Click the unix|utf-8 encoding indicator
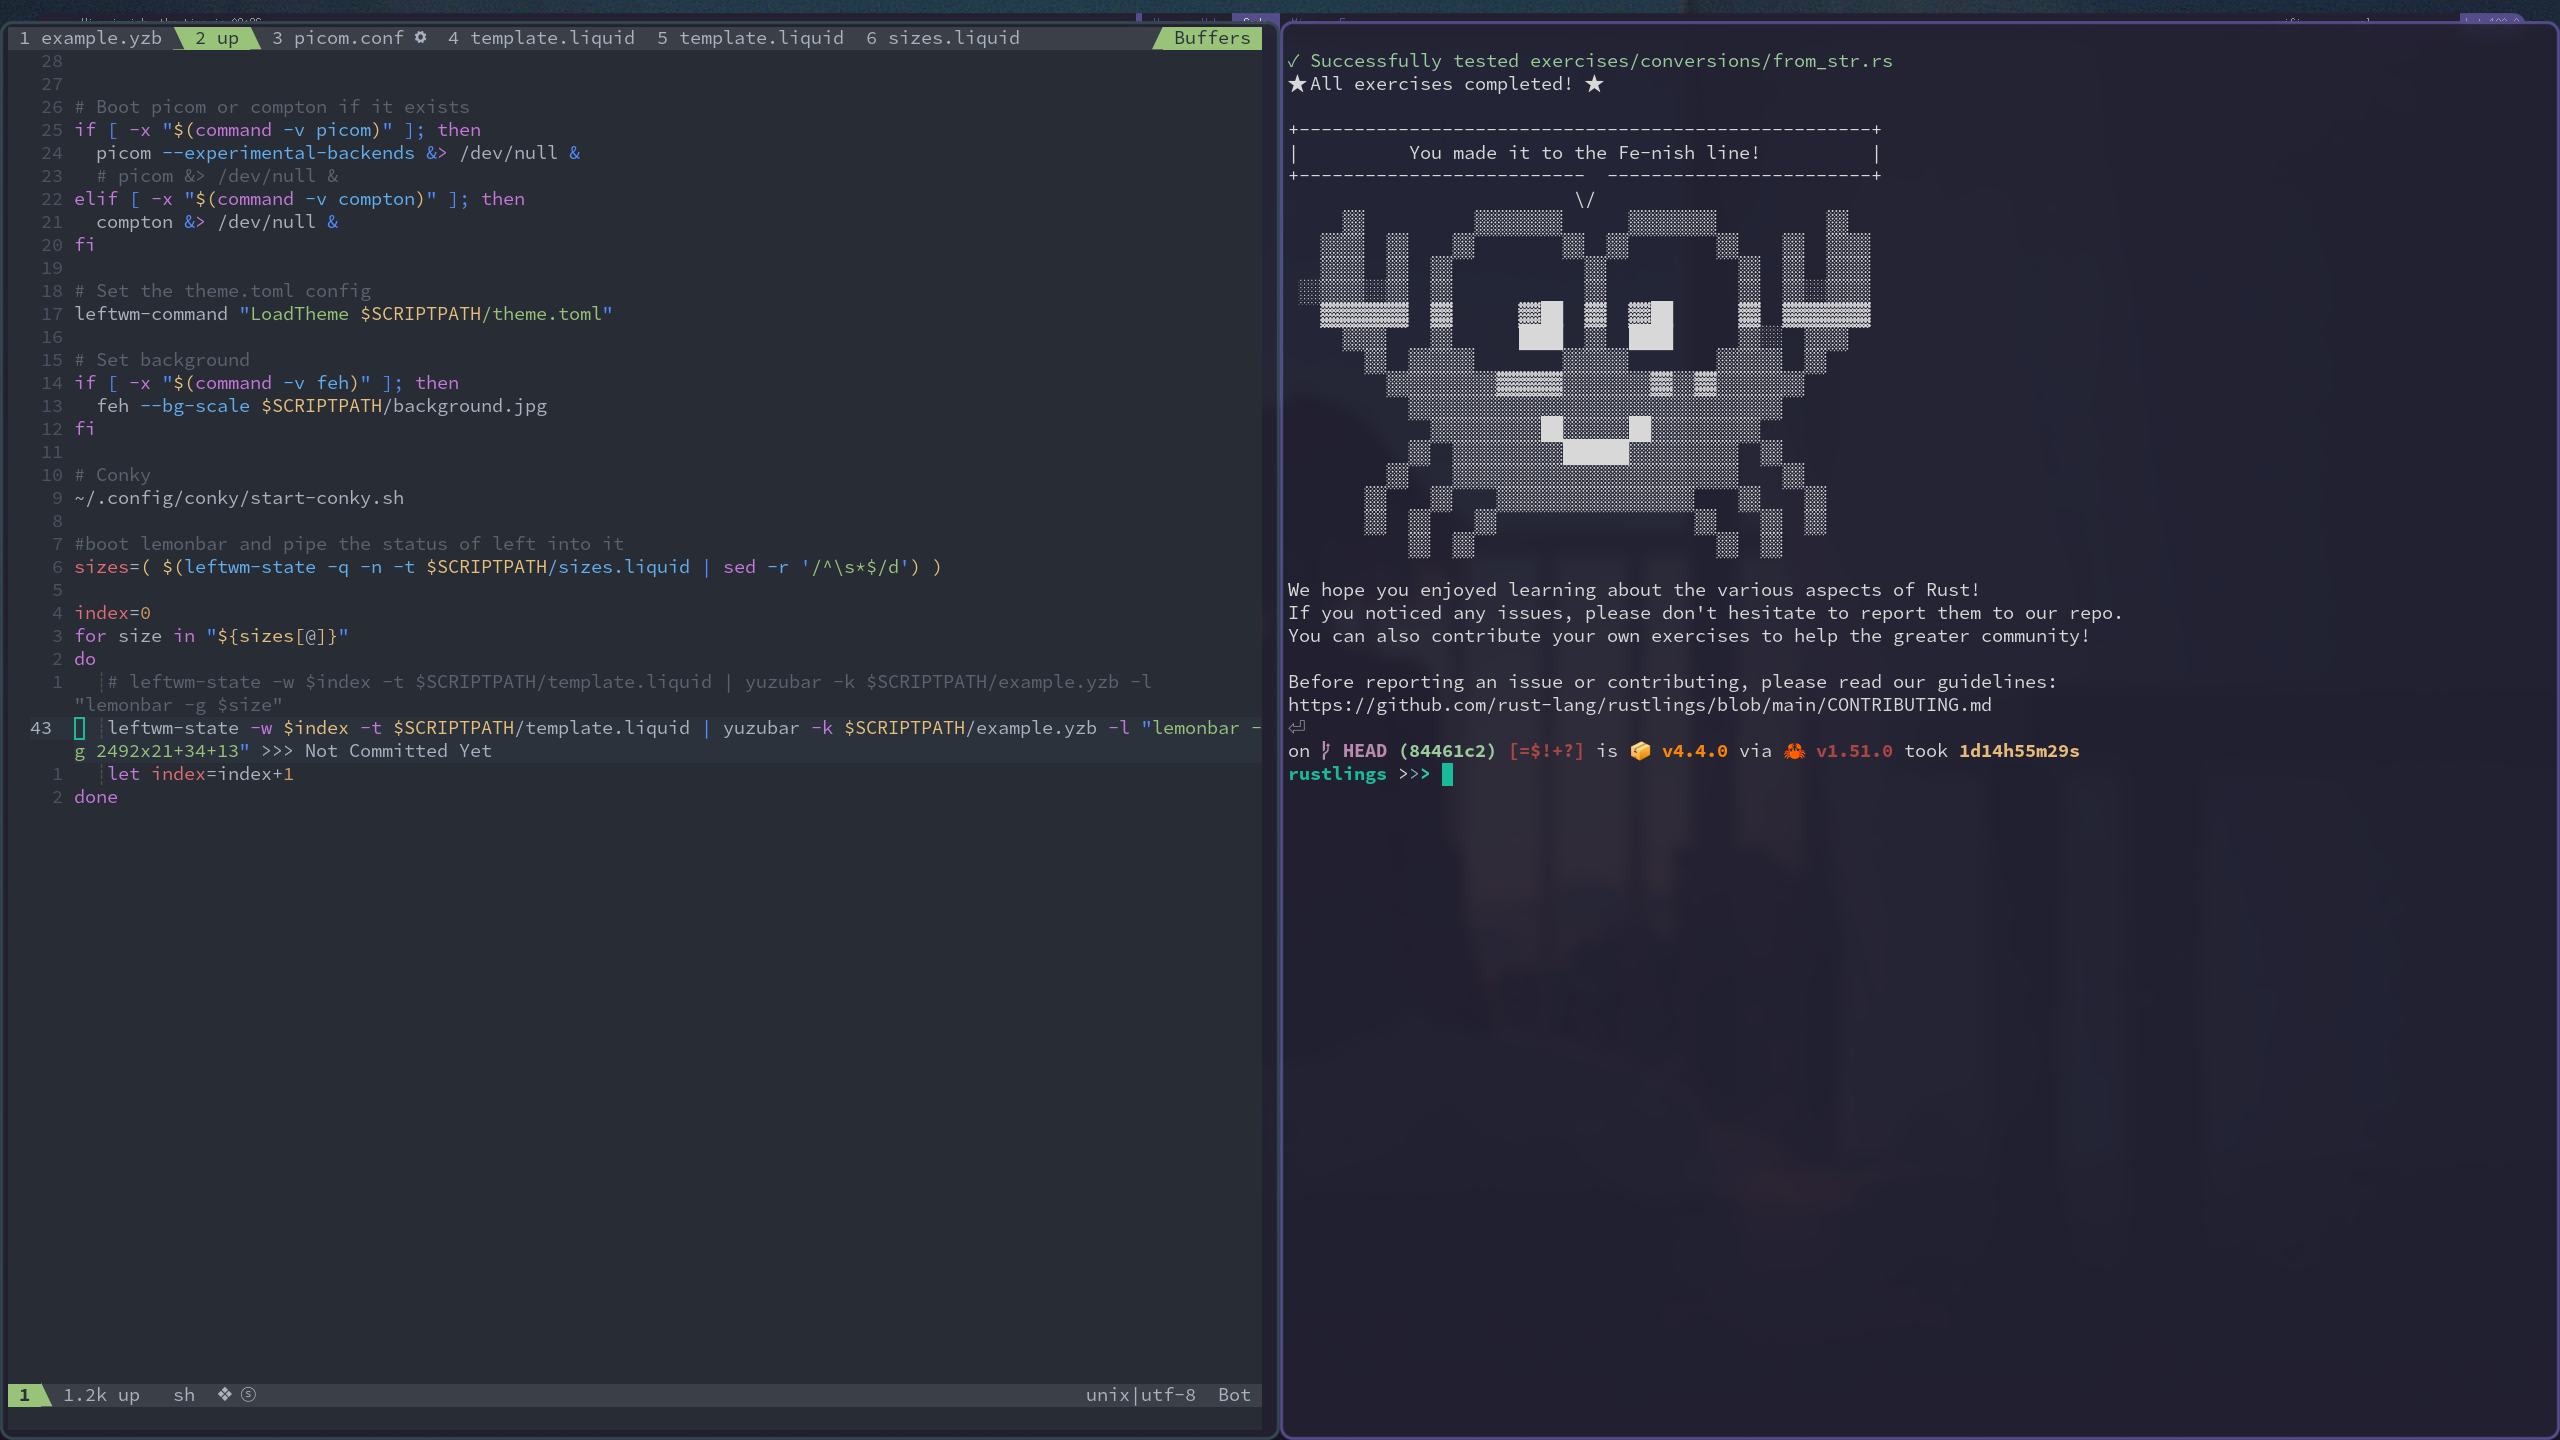This screenshot has width=2560, height=1440. (1141, 1394)
